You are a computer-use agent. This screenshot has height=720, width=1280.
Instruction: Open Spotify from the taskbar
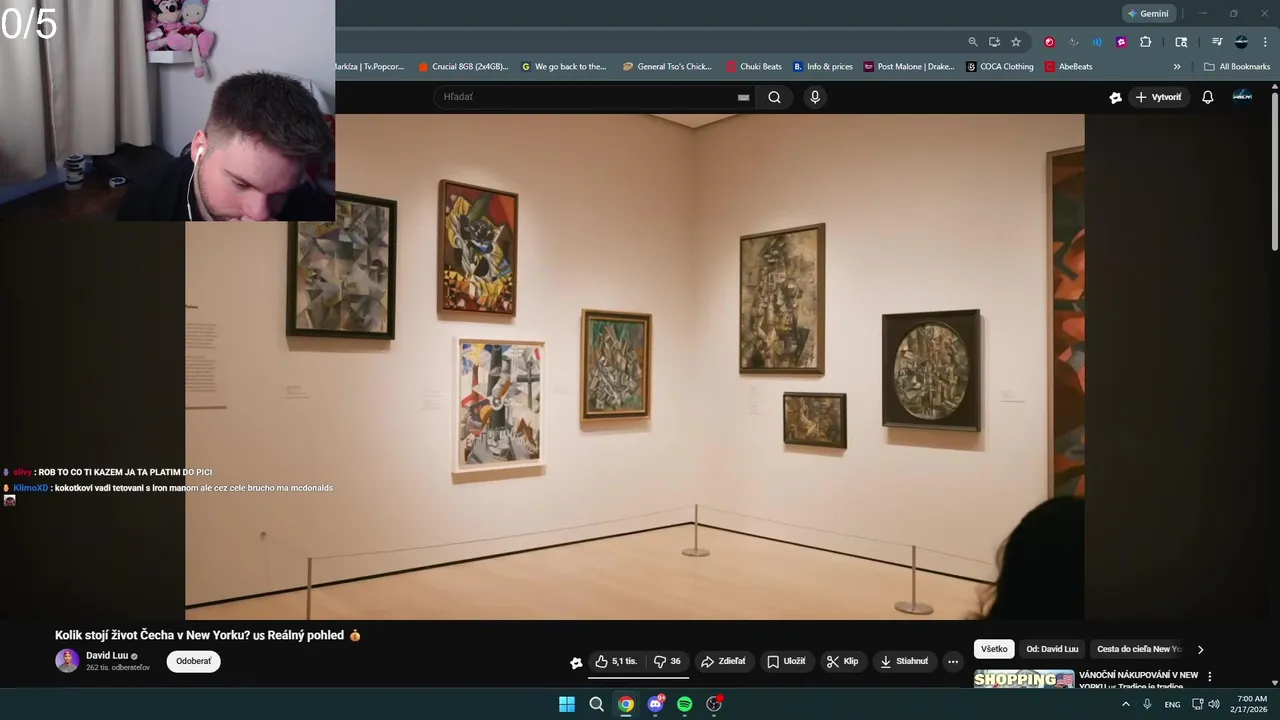[684, 704]
